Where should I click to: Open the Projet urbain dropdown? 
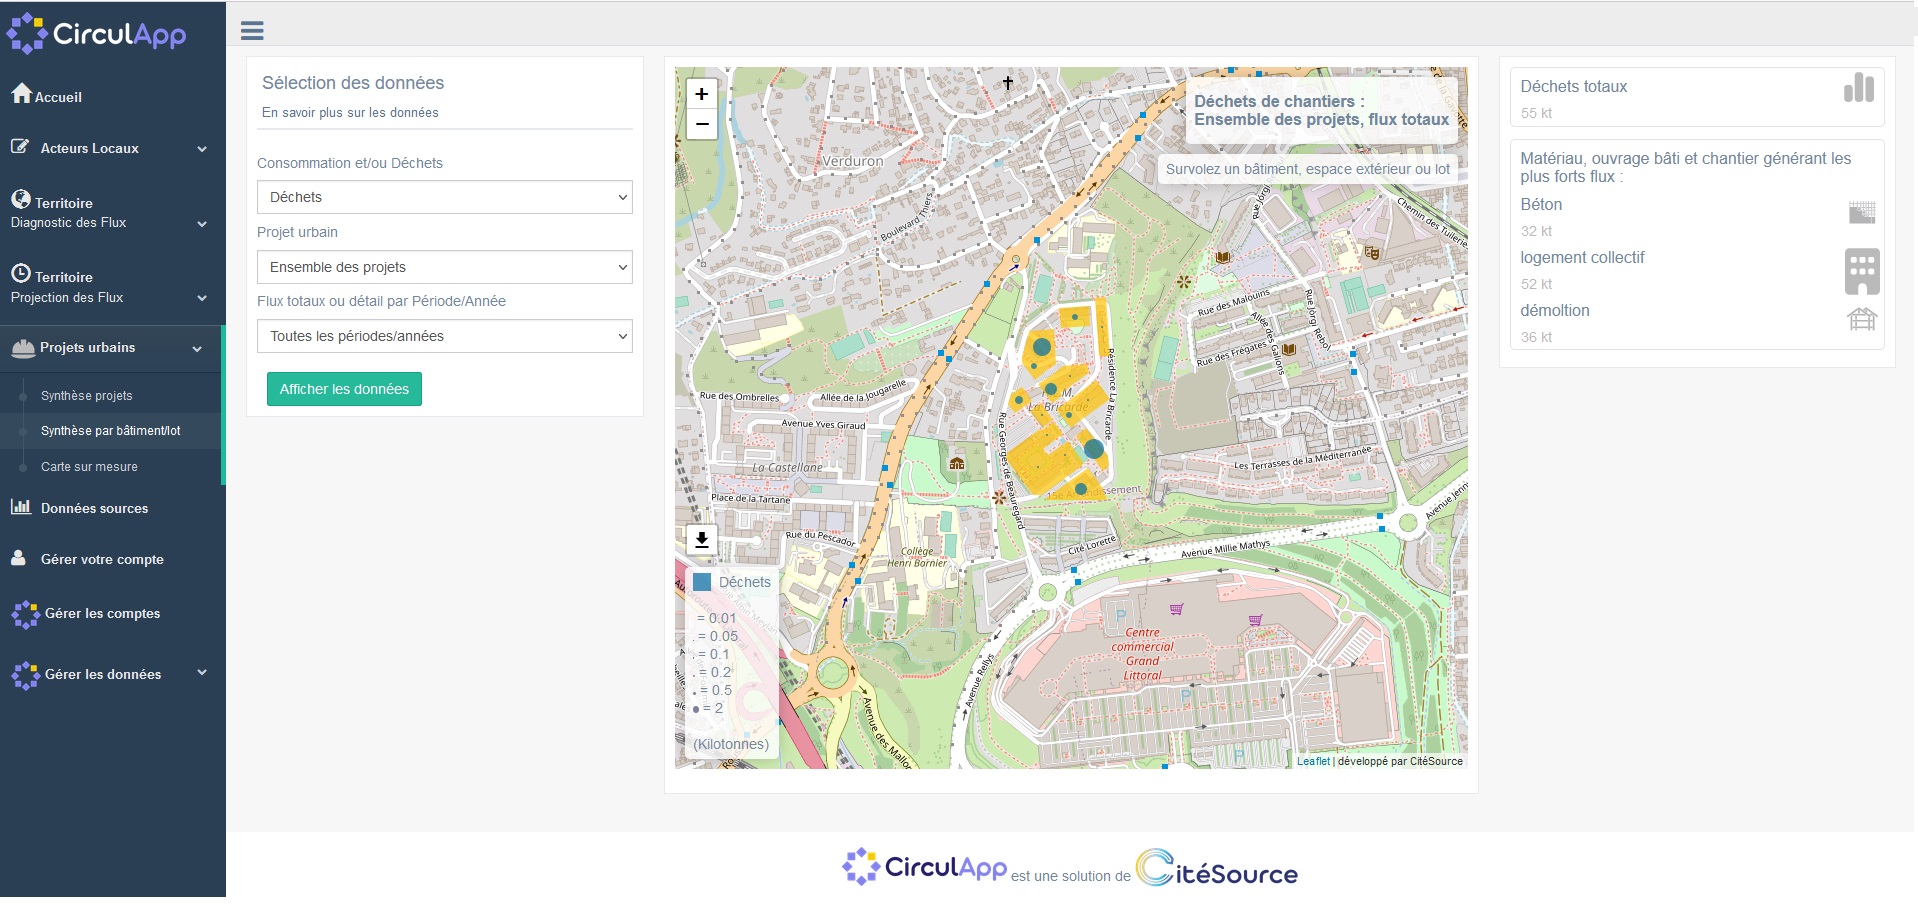(x=444, y=267)
